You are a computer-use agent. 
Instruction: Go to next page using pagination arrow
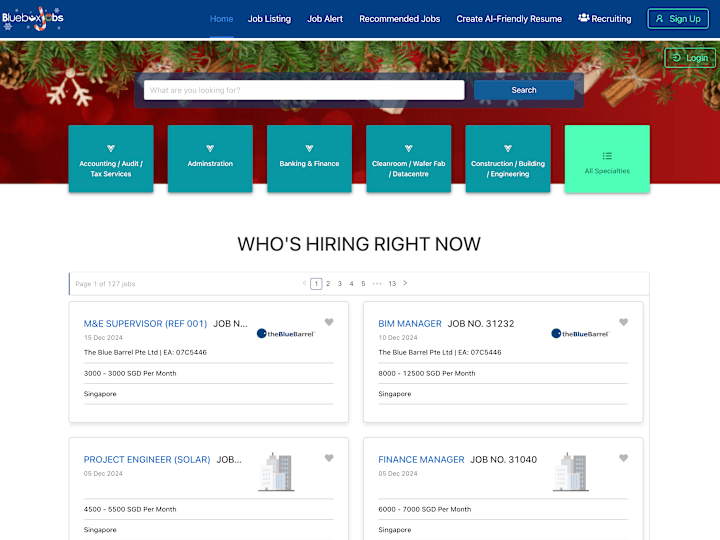pos(405,283)
